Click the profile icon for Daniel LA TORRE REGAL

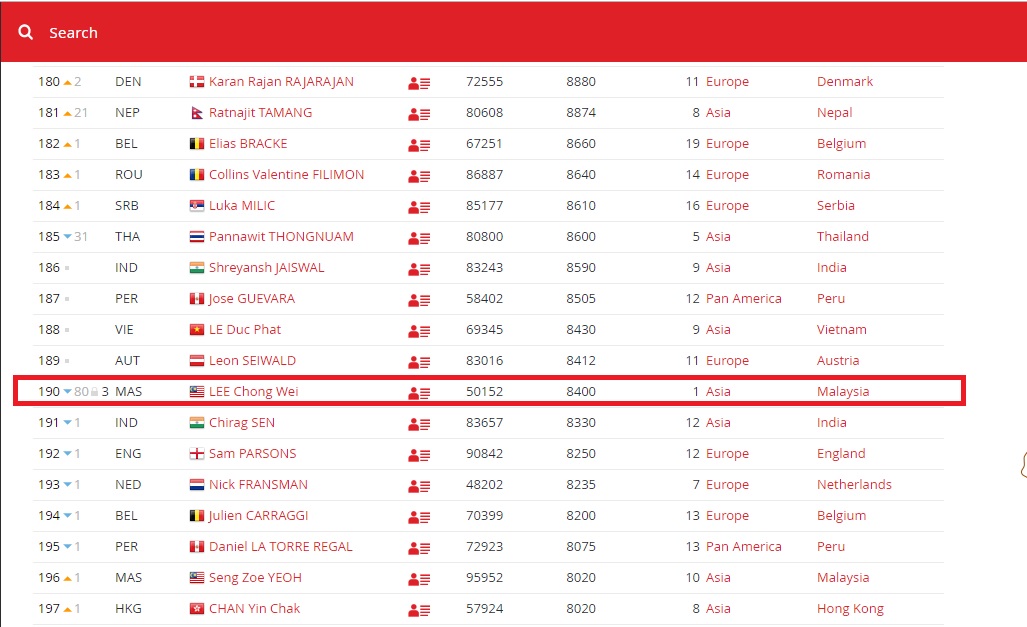pyautogui.click(x=419, y=547)
